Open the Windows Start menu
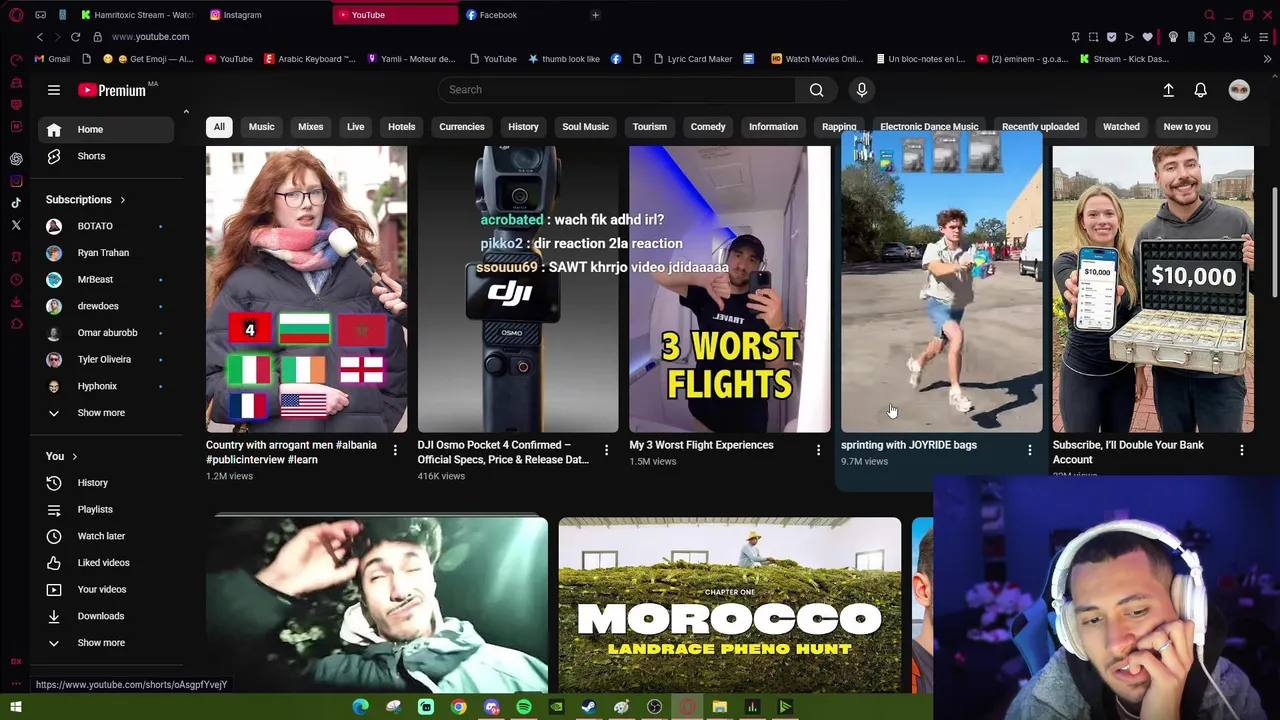This screenshot has height=720, width=1280. tap(16, 707)
